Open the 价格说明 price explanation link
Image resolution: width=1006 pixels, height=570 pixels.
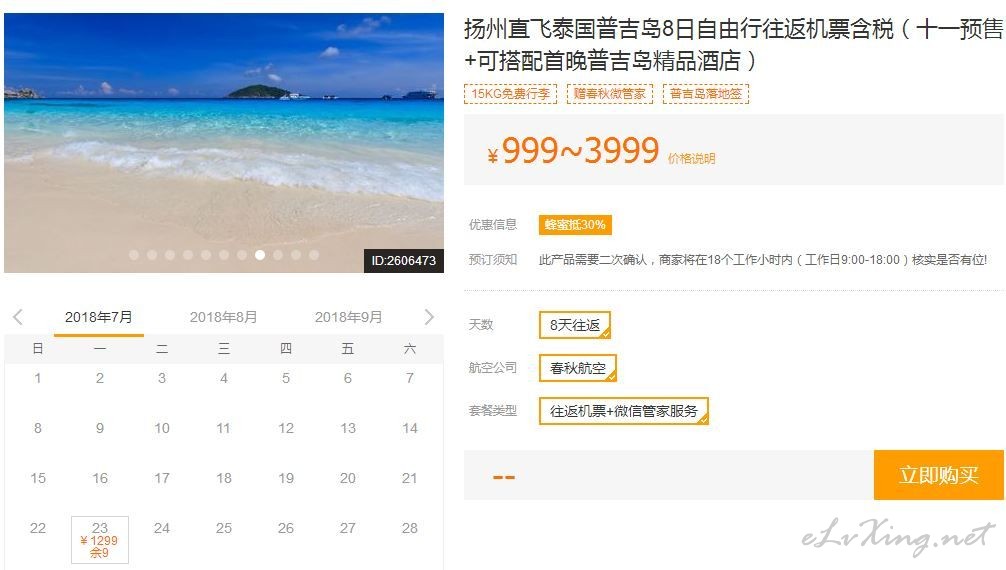point(692,159)
